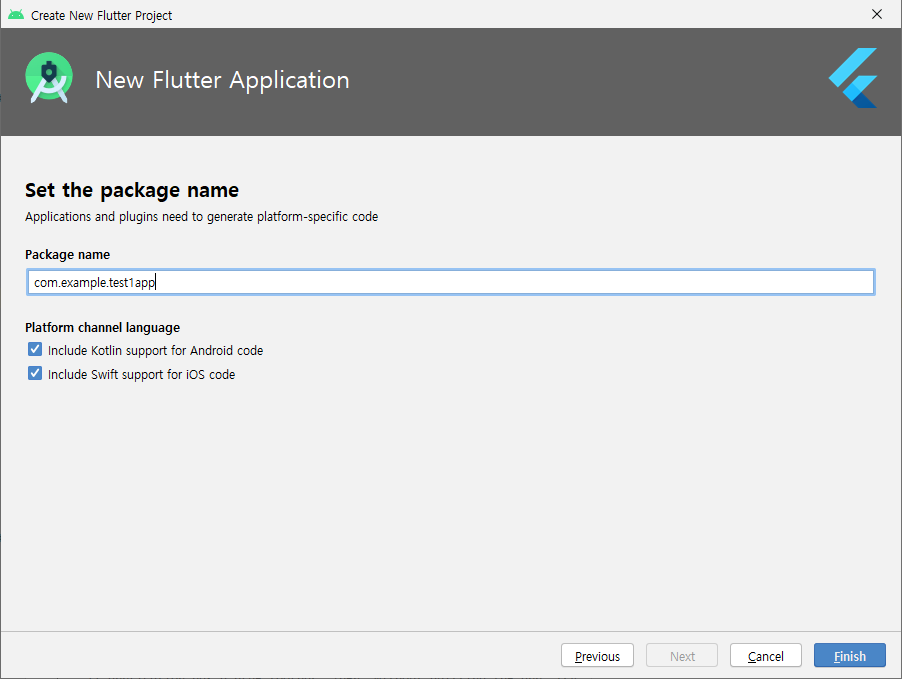Uncheck Include Kotlin support for Android code
This screenshot has width=902, height=679.
[x=35, y=349]
